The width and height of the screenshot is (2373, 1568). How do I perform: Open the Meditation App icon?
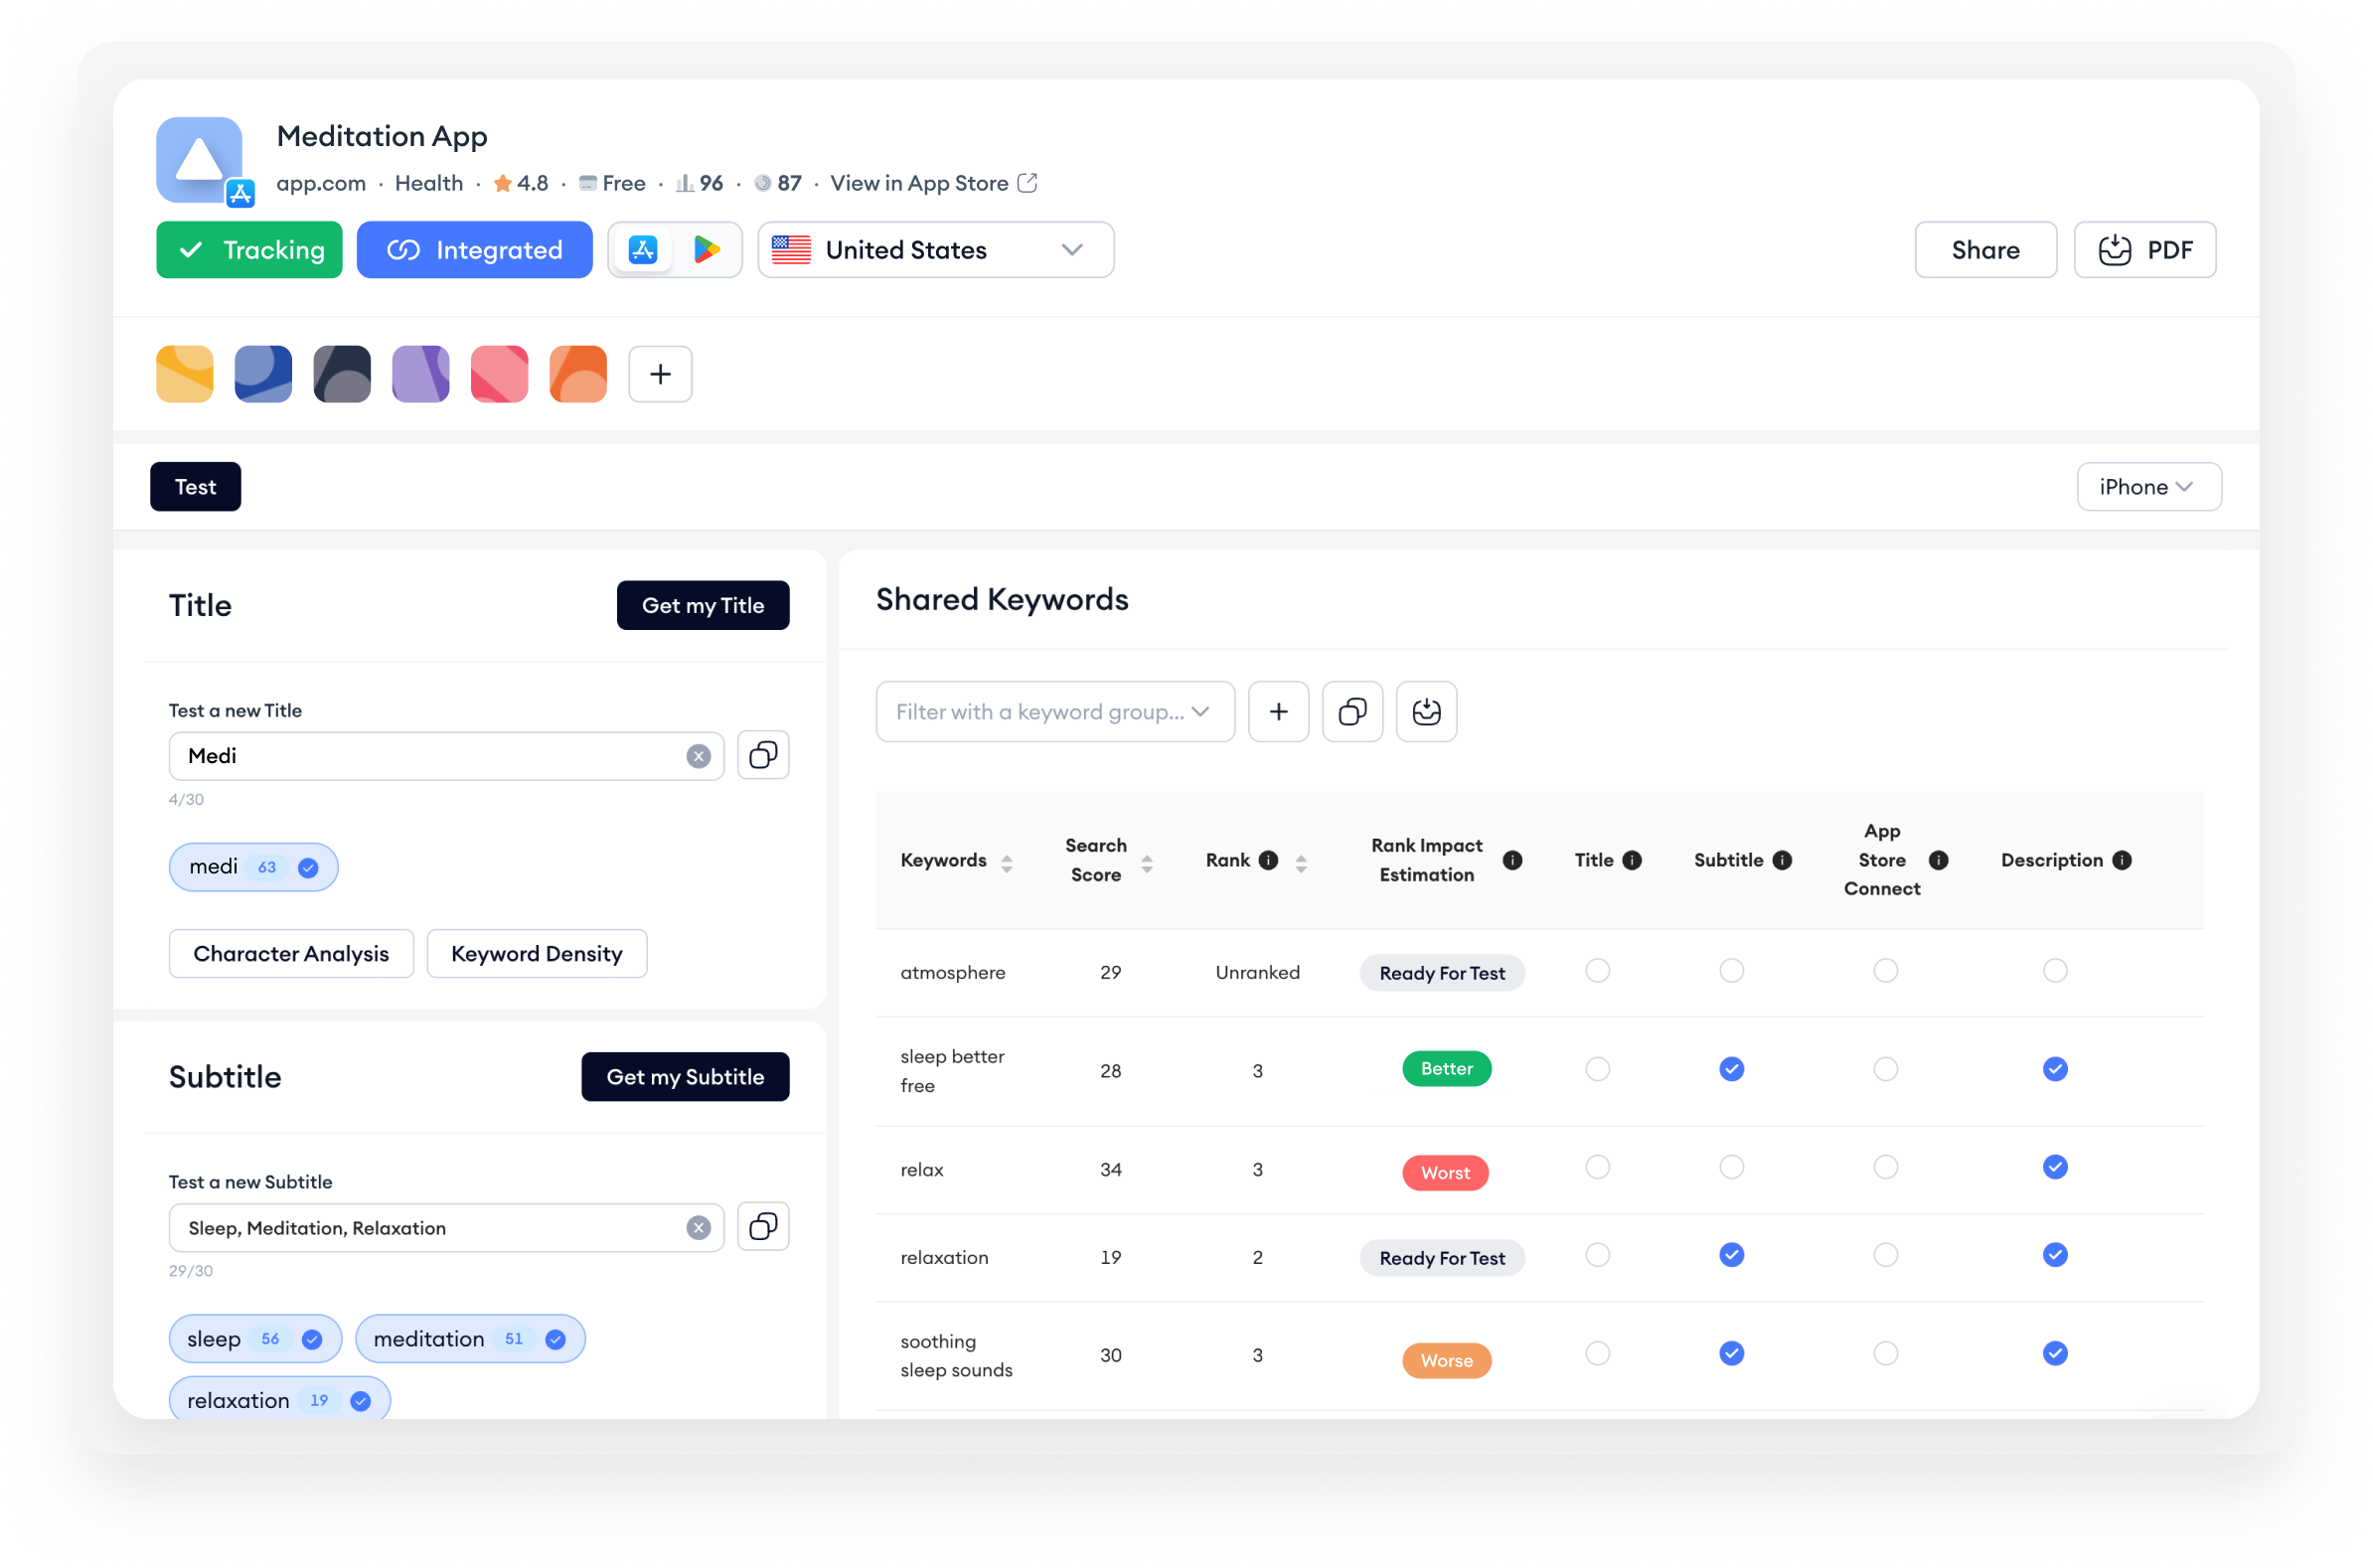tap(200, 160)
